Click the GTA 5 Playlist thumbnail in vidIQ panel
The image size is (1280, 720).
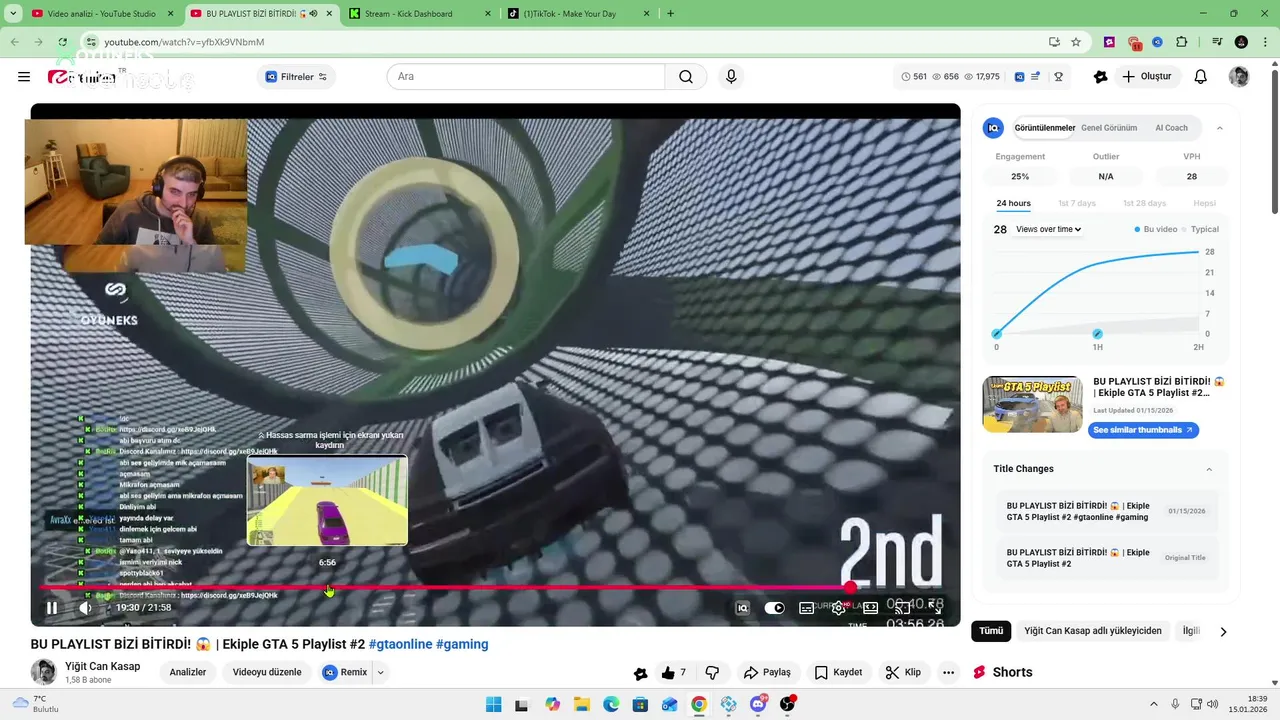pyautogui.click(x=1032, y=404)
